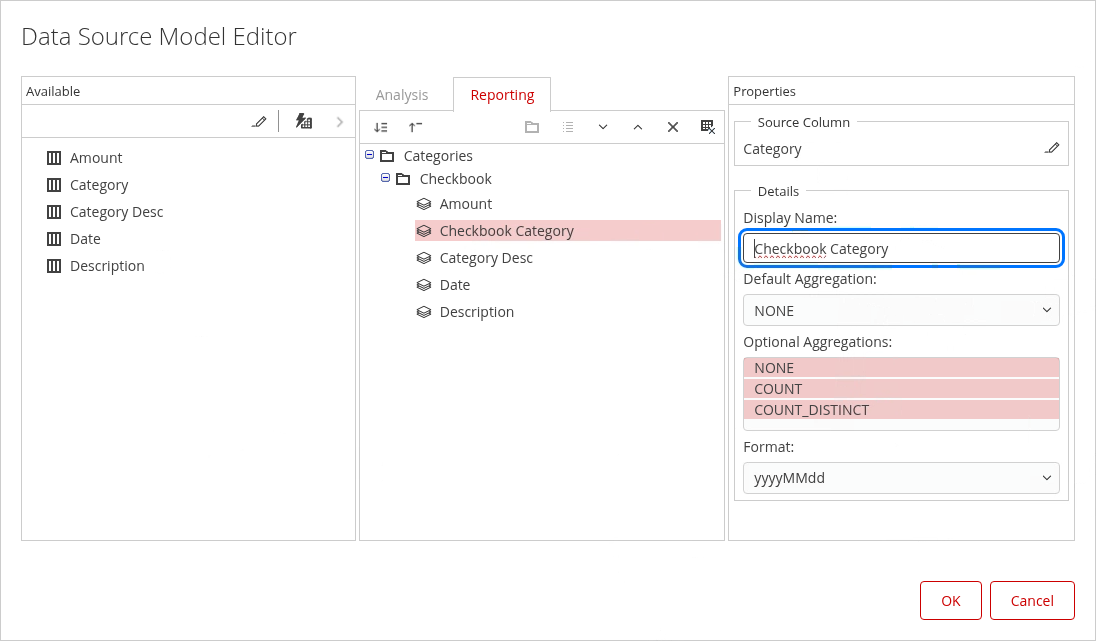Screen dimensions: 1096x641
Task: Click the Display Name input field
Action: (x=901, y=249)
